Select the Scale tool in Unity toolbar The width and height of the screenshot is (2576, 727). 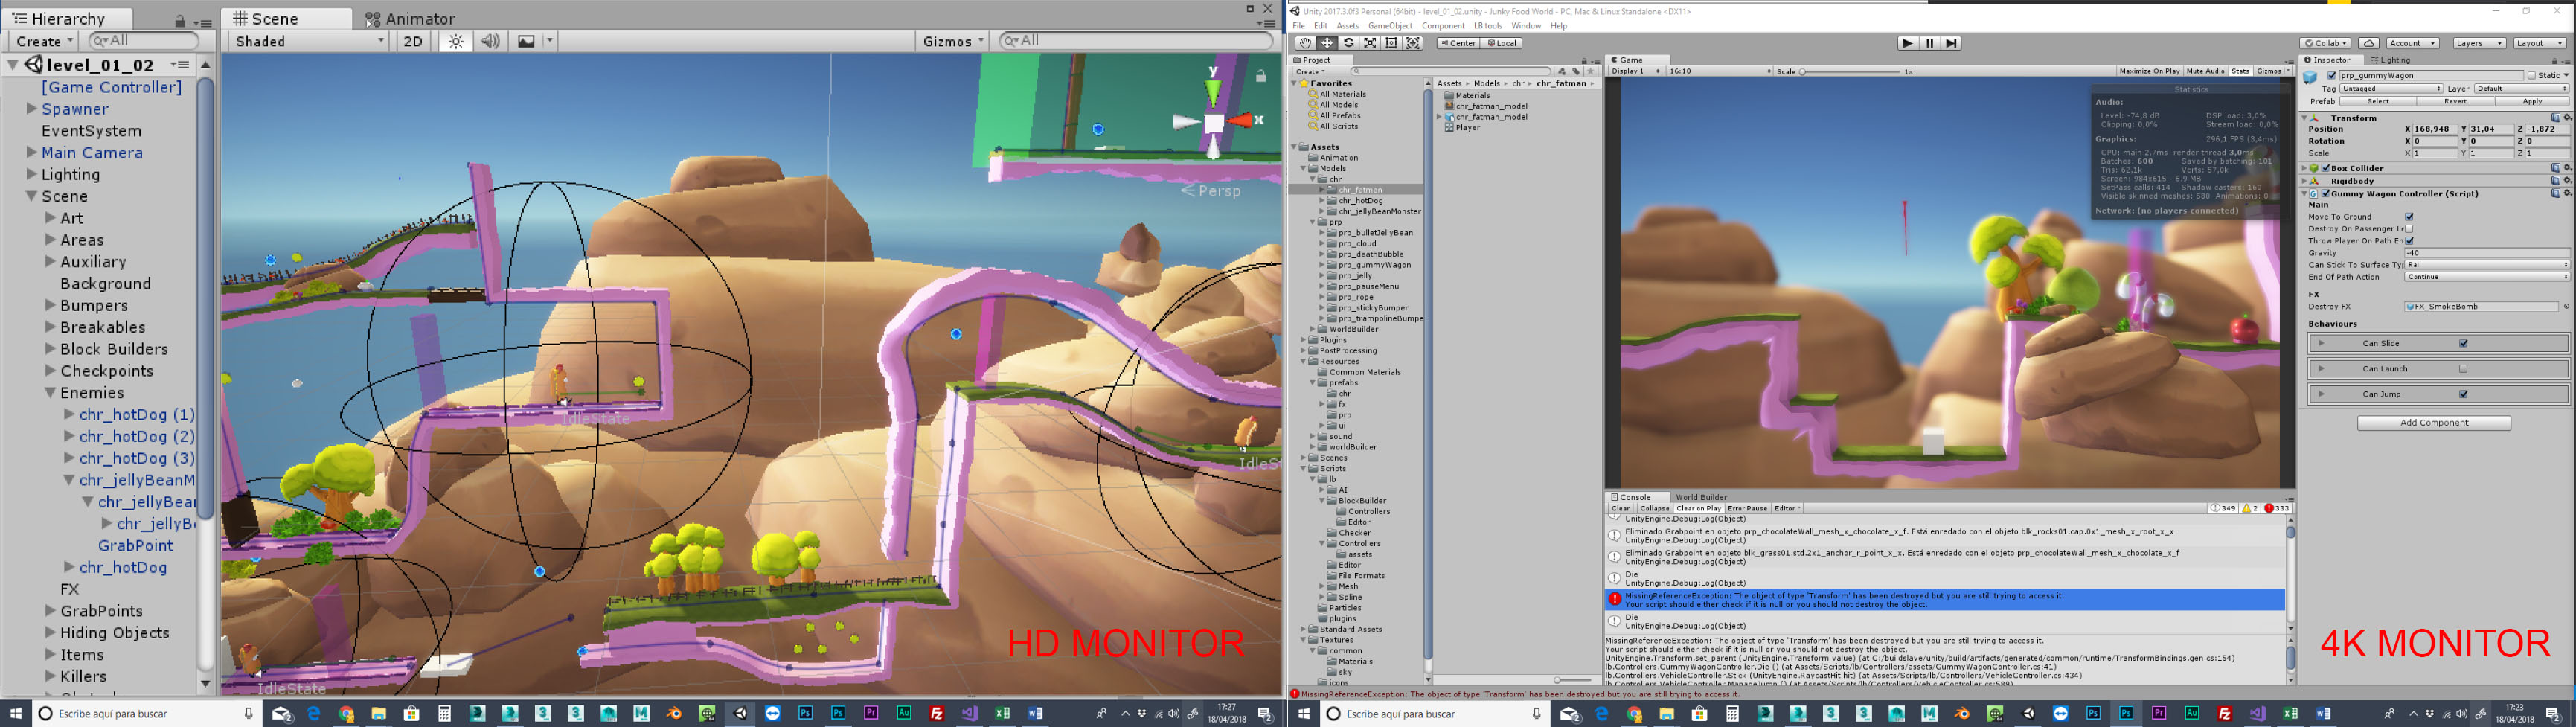pyautogui.click(x=1370, y=43)
